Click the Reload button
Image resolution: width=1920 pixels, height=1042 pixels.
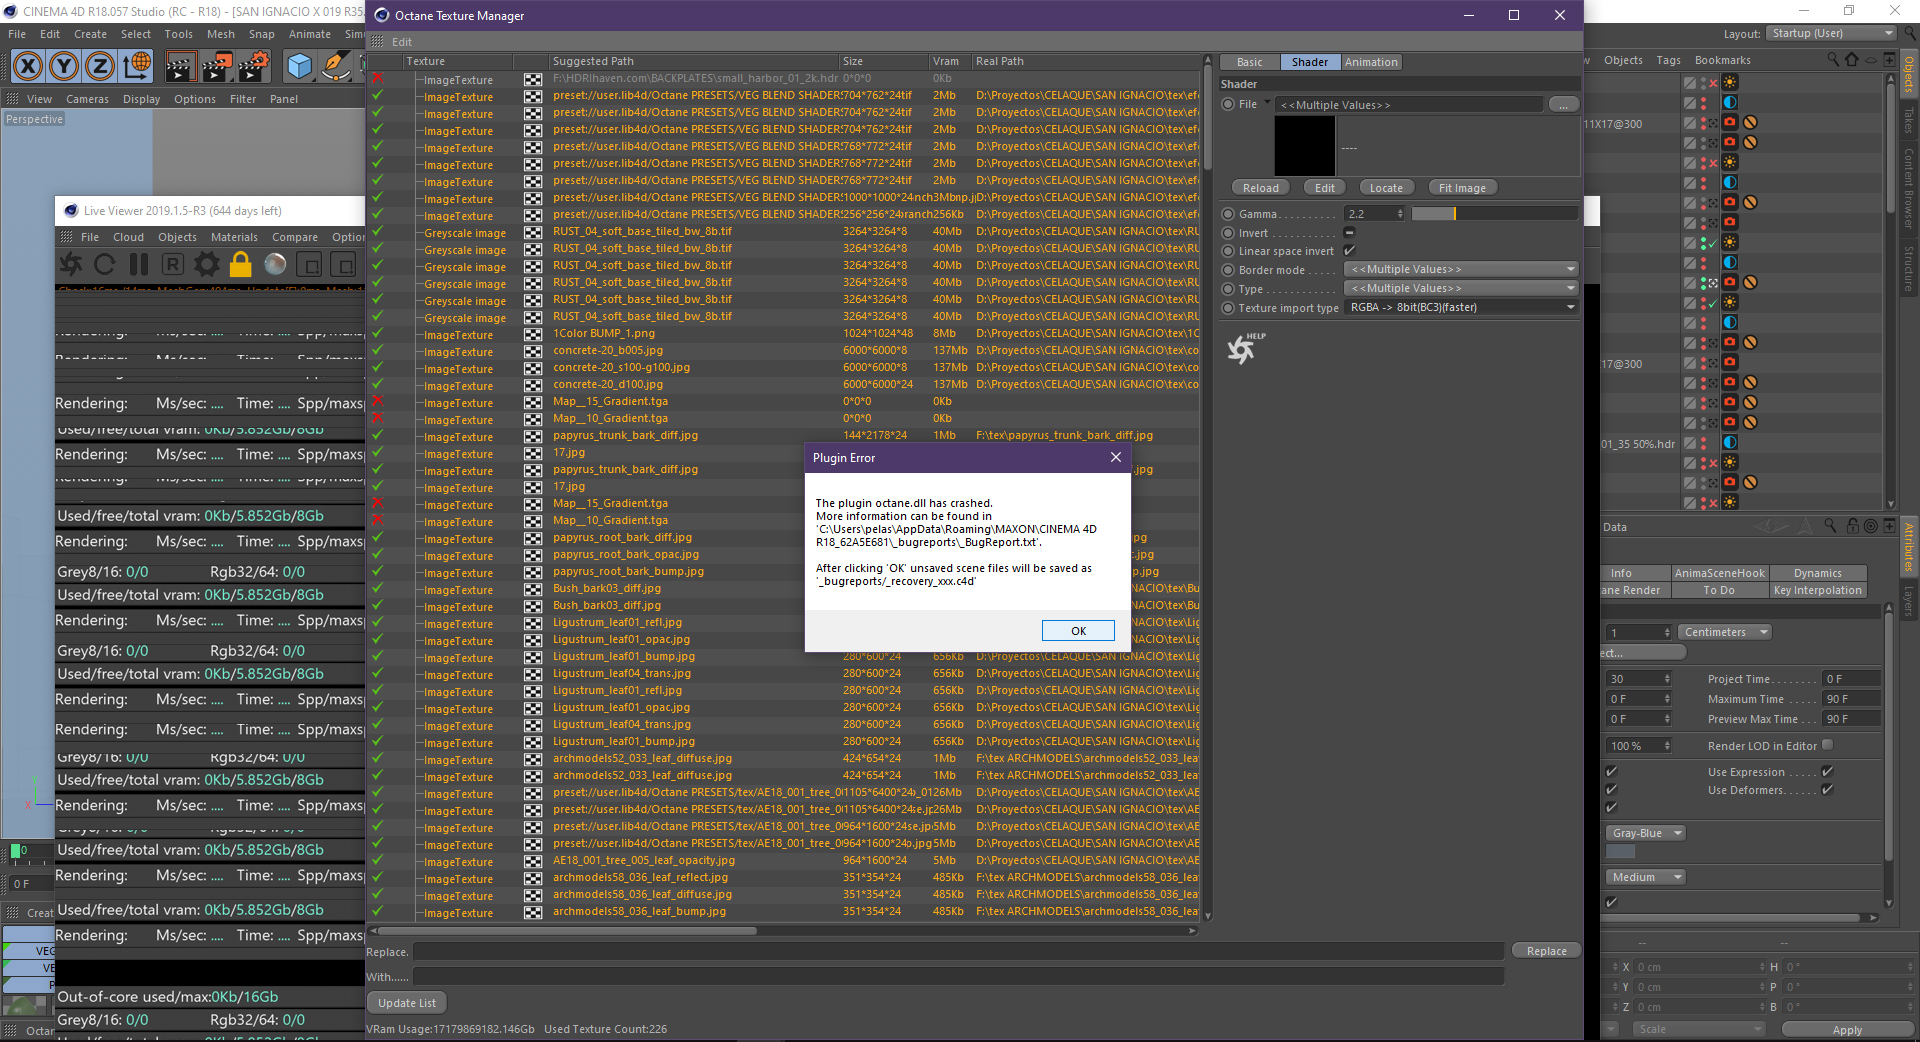1260,188
